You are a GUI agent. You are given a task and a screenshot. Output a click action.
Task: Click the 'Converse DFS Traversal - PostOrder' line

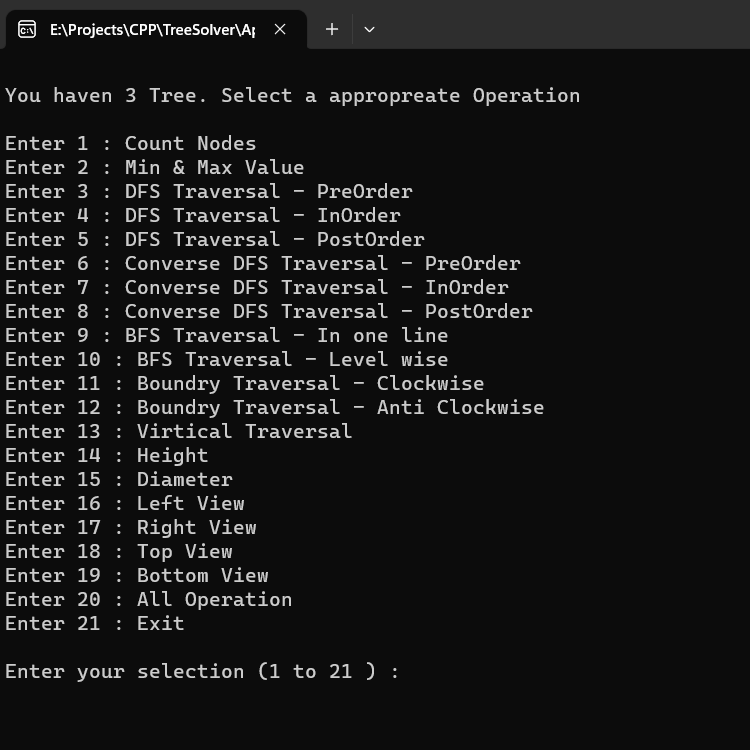269,311
